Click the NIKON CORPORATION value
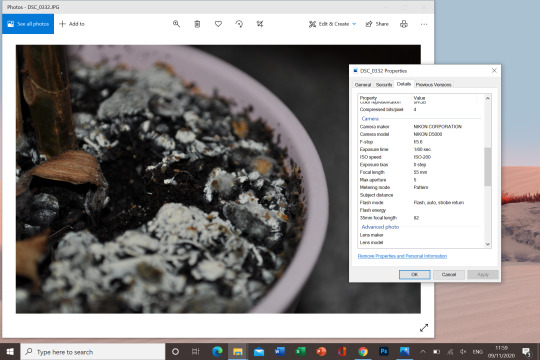Screen dimensions: 540x360 (x=437, y=127)
